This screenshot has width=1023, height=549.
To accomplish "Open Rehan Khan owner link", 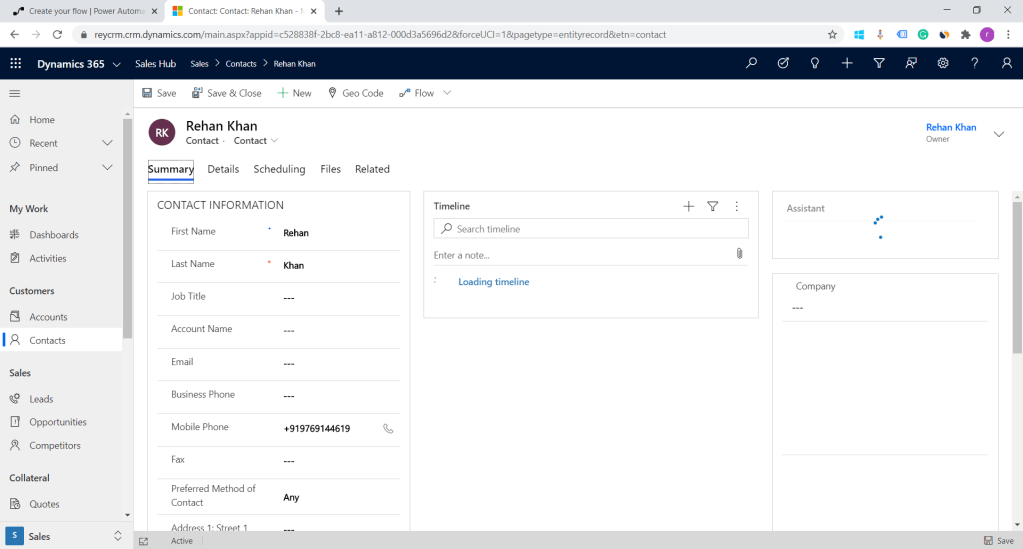I will 950,127.
